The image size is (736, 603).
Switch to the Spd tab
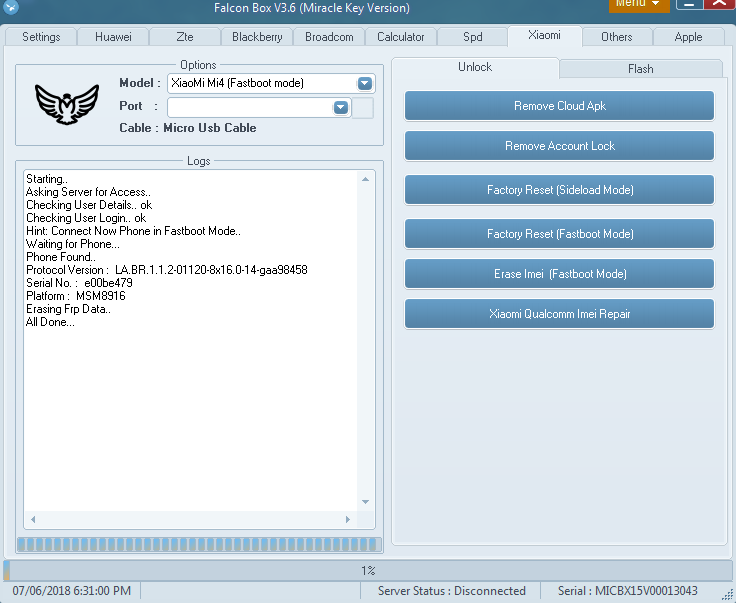click(473, 37)
